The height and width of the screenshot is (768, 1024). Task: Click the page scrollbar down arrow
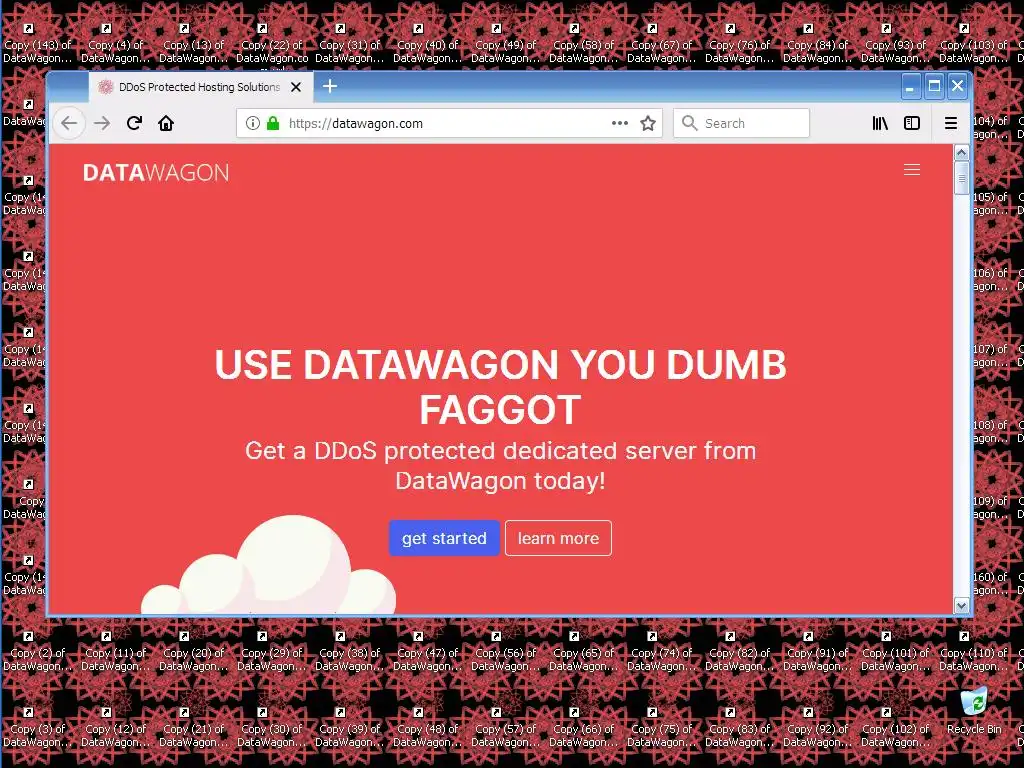pos(961,605)
